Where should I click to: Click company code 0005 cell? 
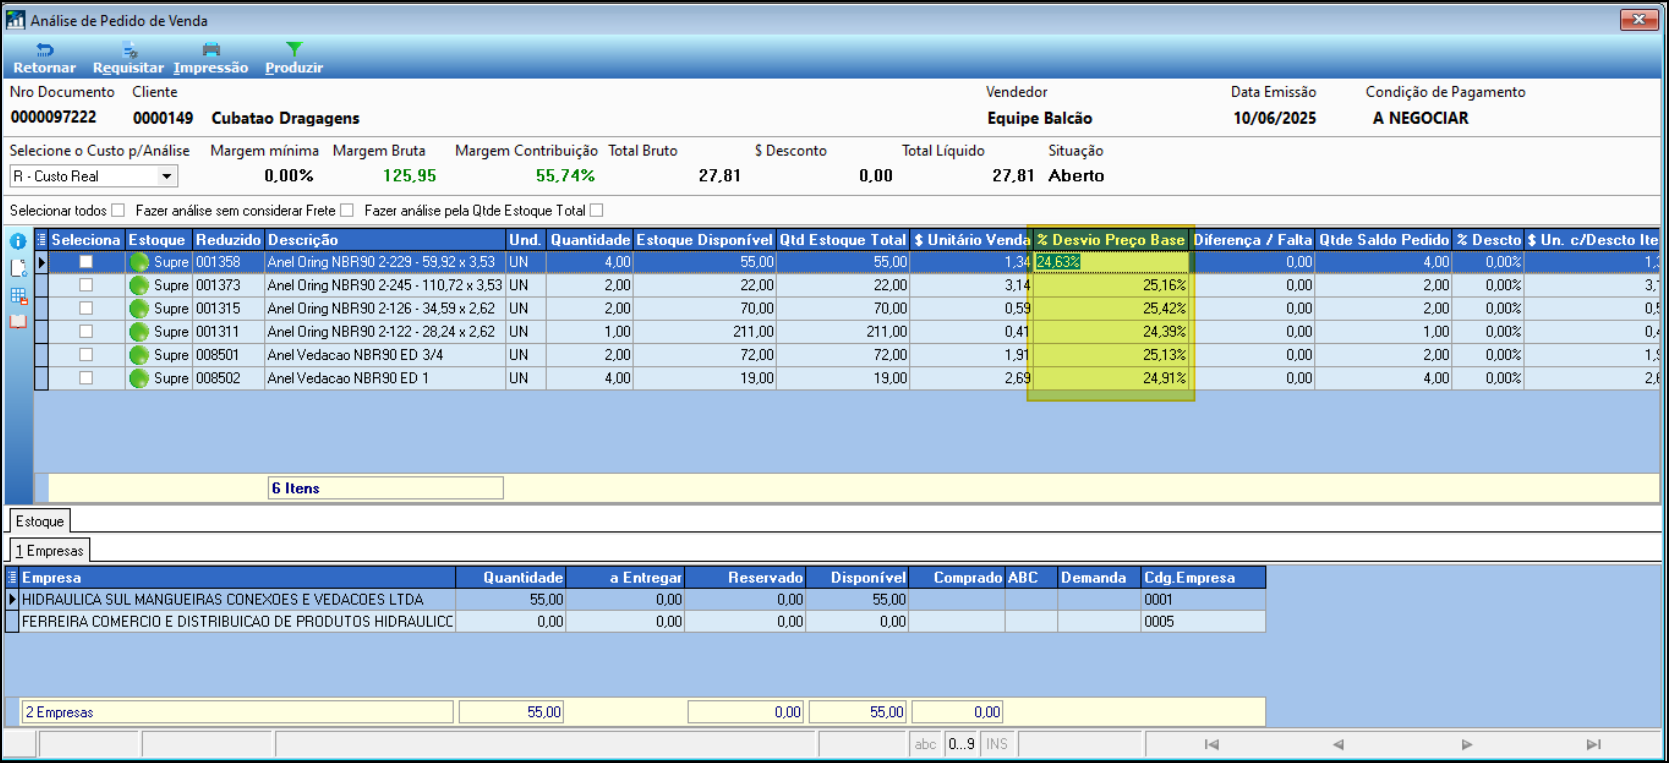1203,621
